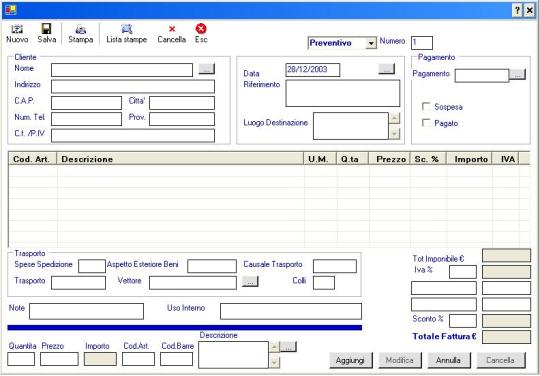Open customer lookup next to Nome
This screenshot has width=540, height=376.
point(207,69)
